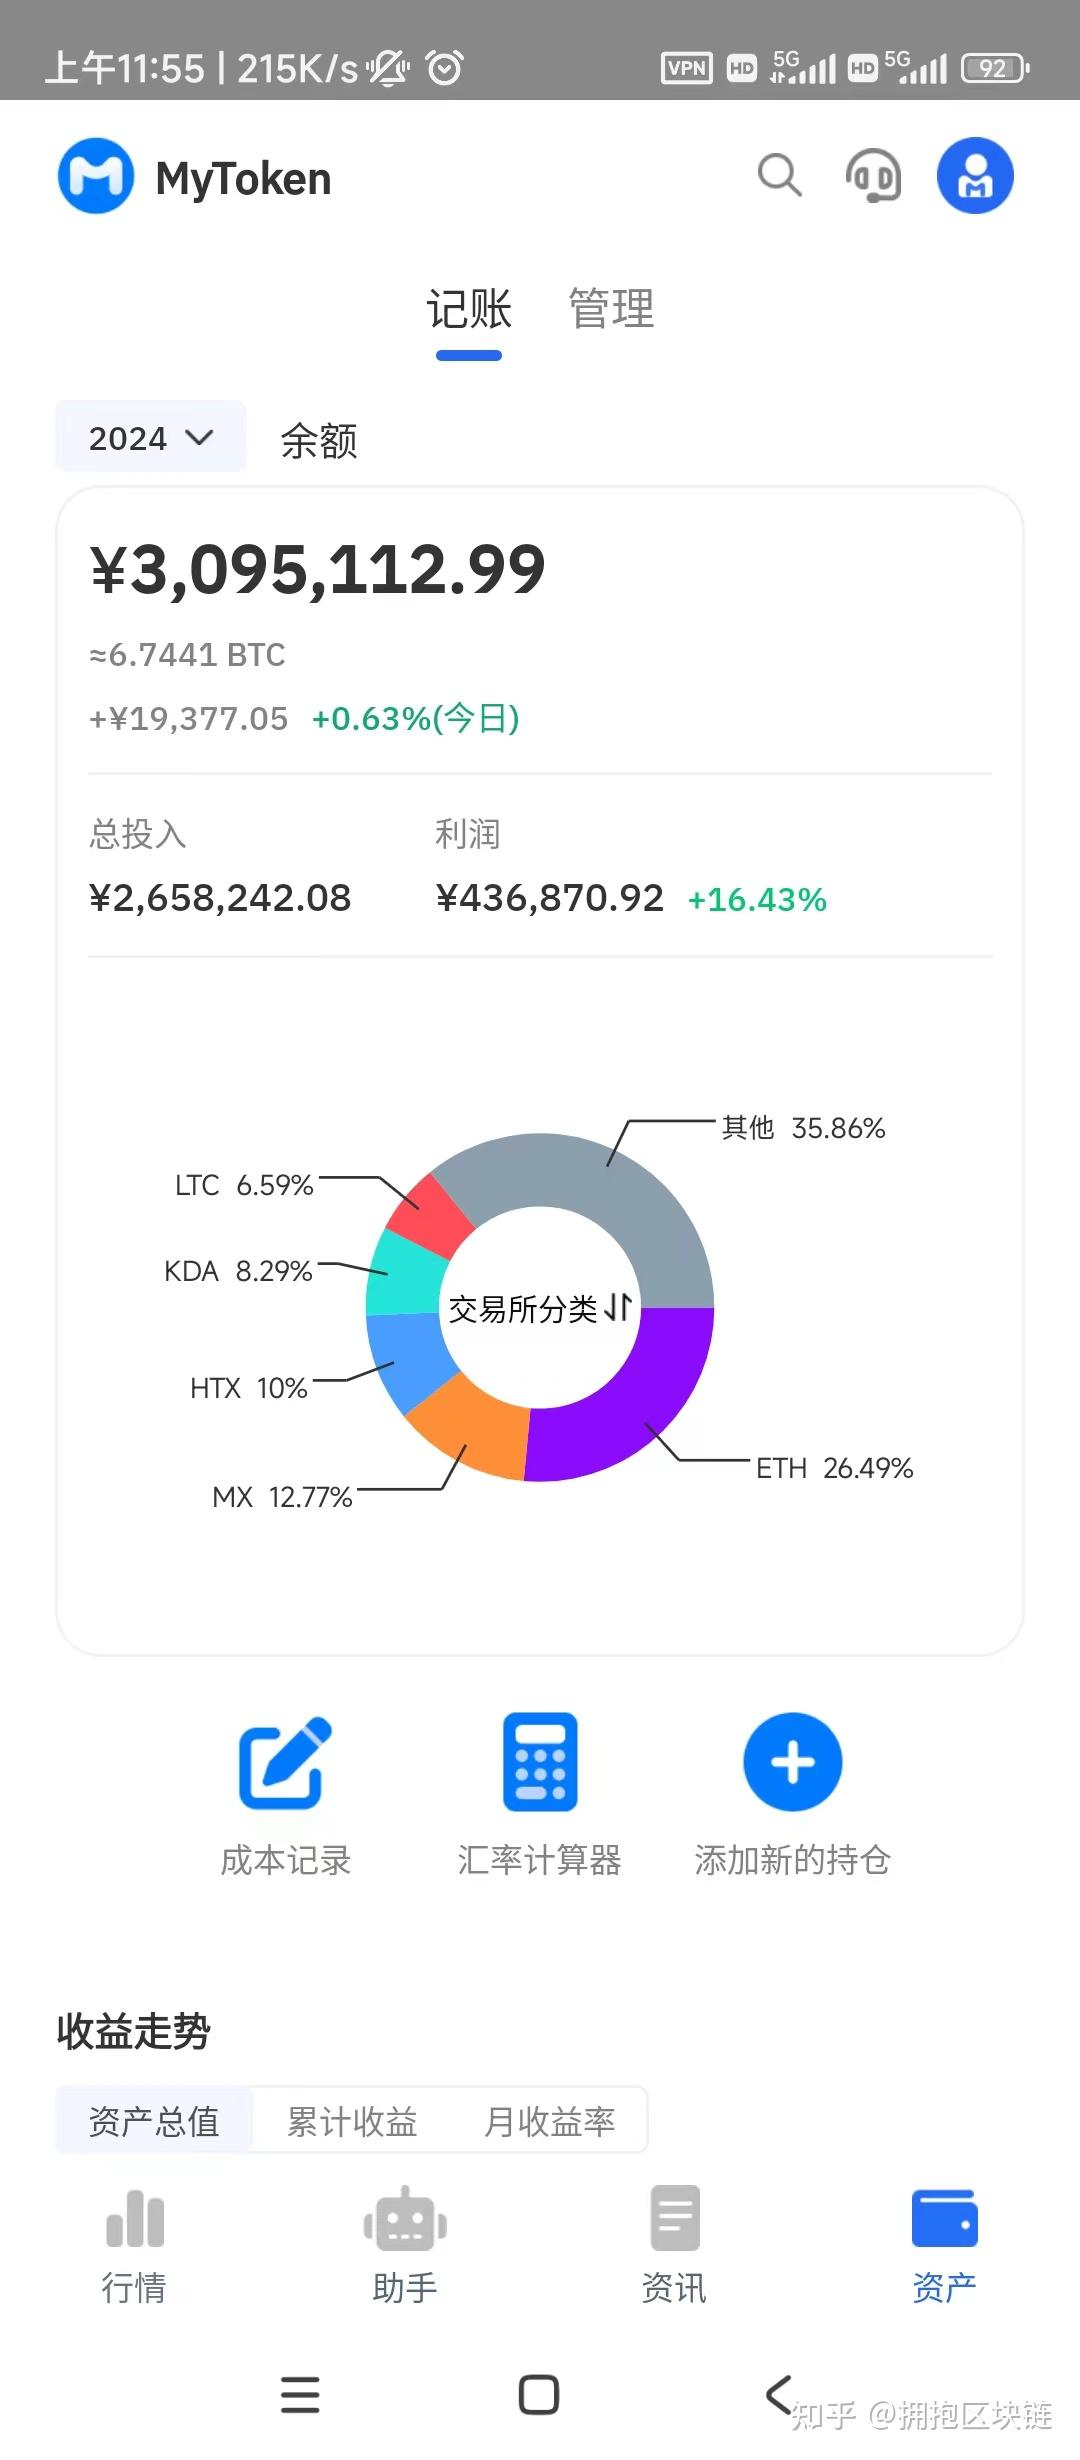Go to 助手 robot nav tab

pos(405,2246)
